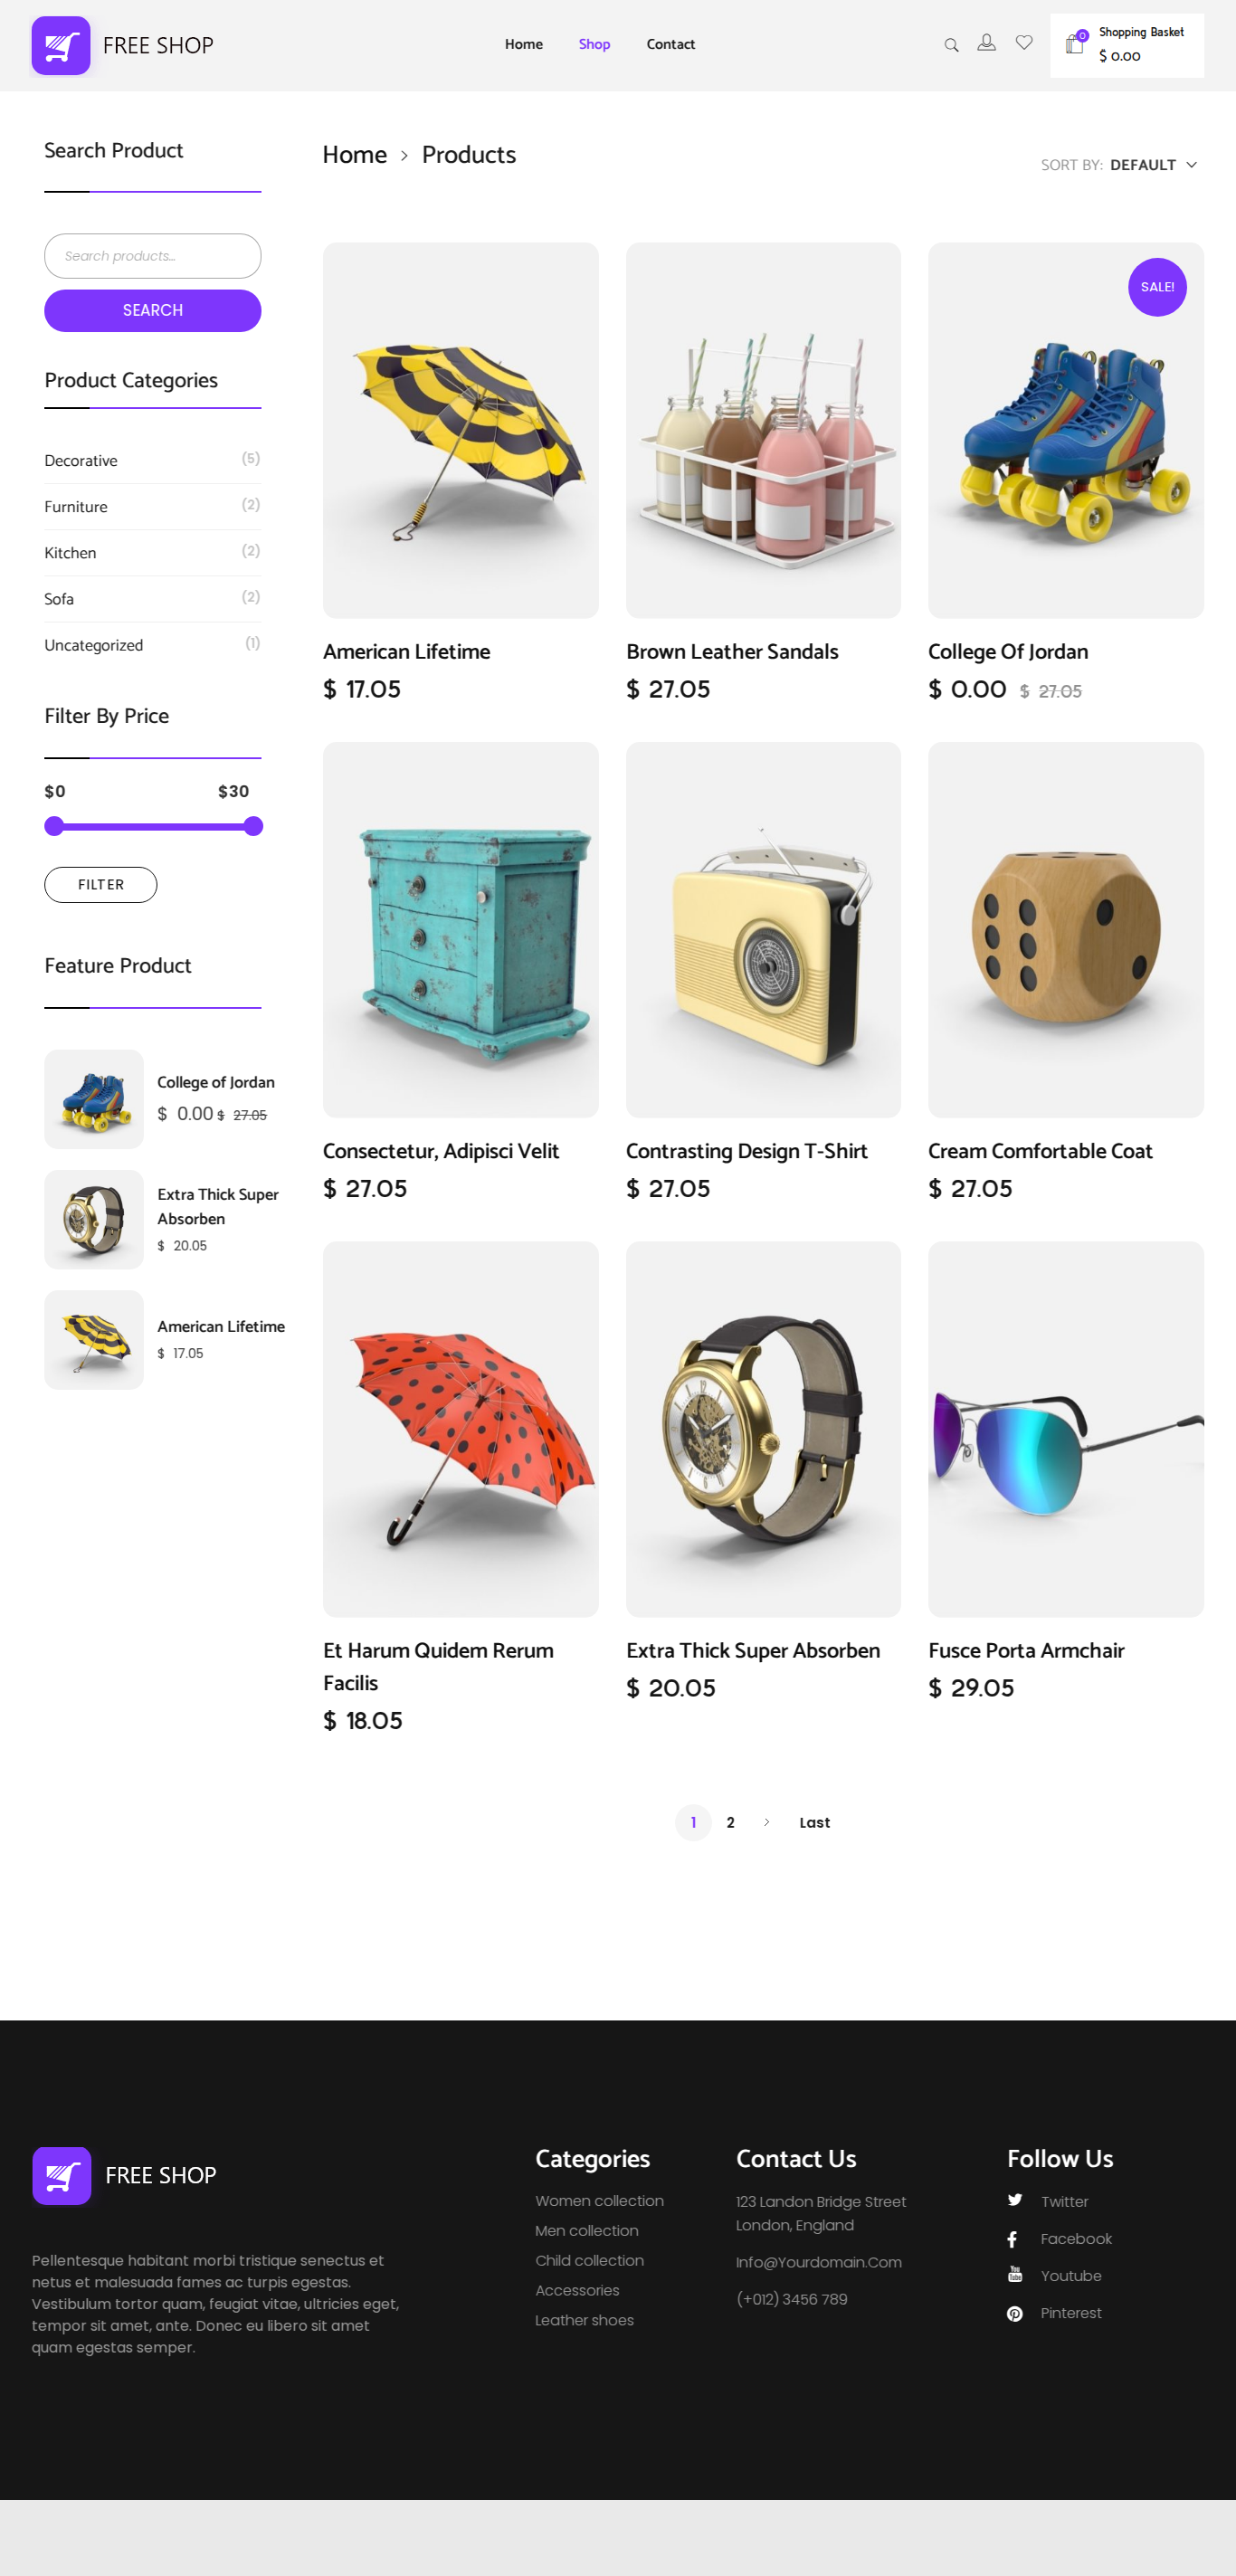Select the Furniture product category
Image resolution: width=1236 pixels, height=2576 pixels.
click(x=76, y=507)
